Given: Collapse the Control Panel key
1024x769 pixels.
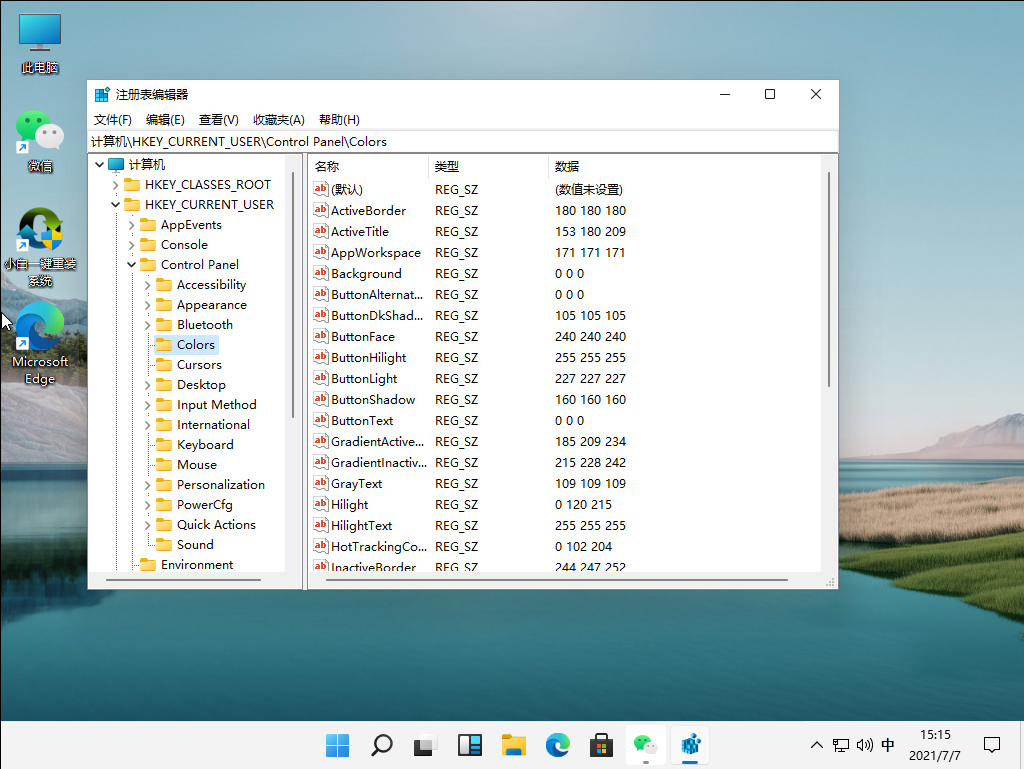Looking at the screenshot, I should (x=132, y=264).
